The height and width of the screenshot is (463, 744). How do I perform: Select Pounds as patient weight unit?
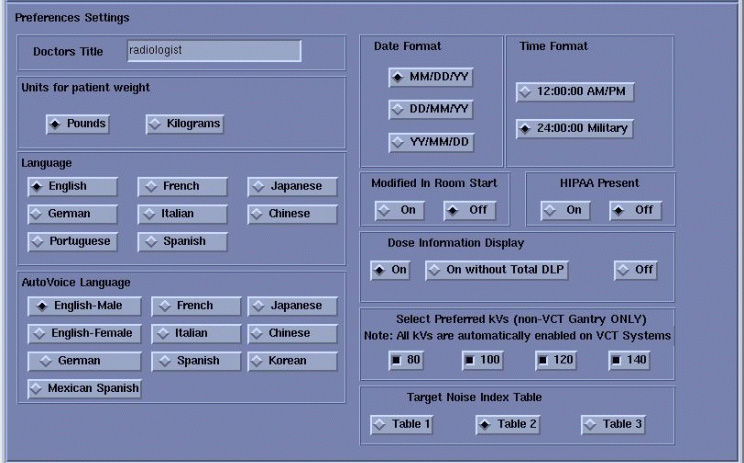click(77, 124)
